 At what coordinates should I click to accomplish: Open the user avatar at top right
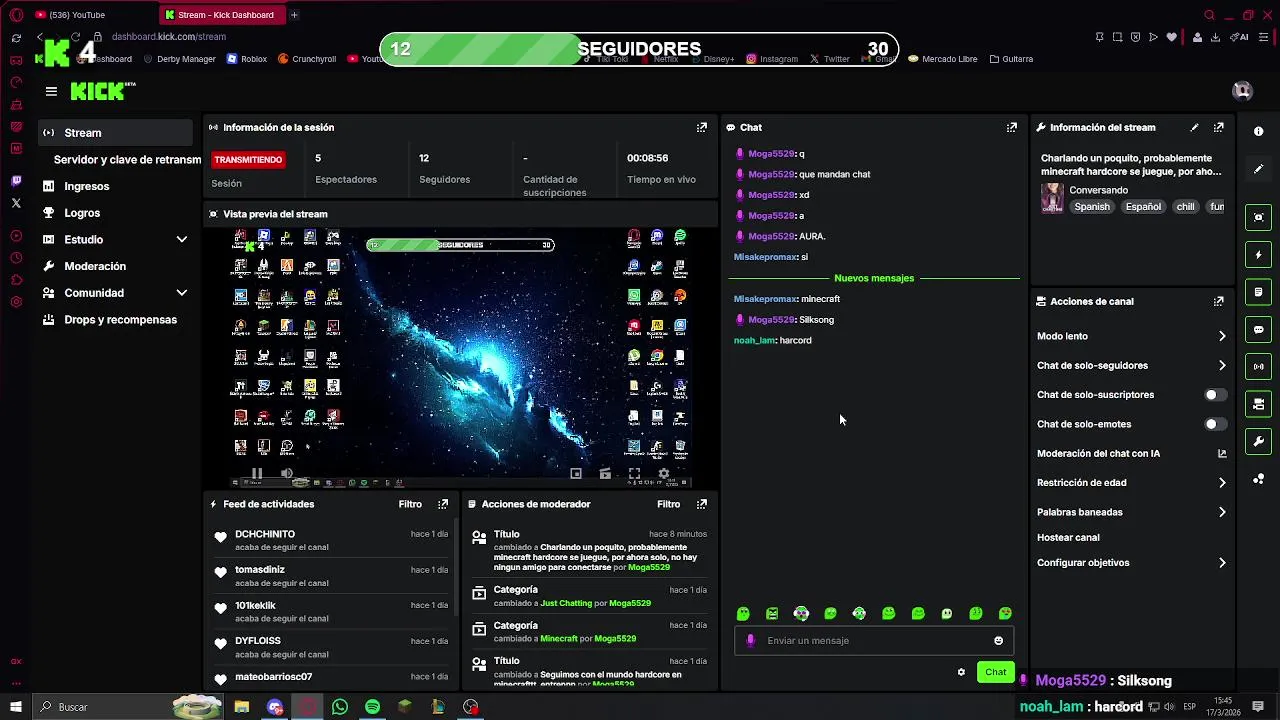click(x=1243, y=91)
